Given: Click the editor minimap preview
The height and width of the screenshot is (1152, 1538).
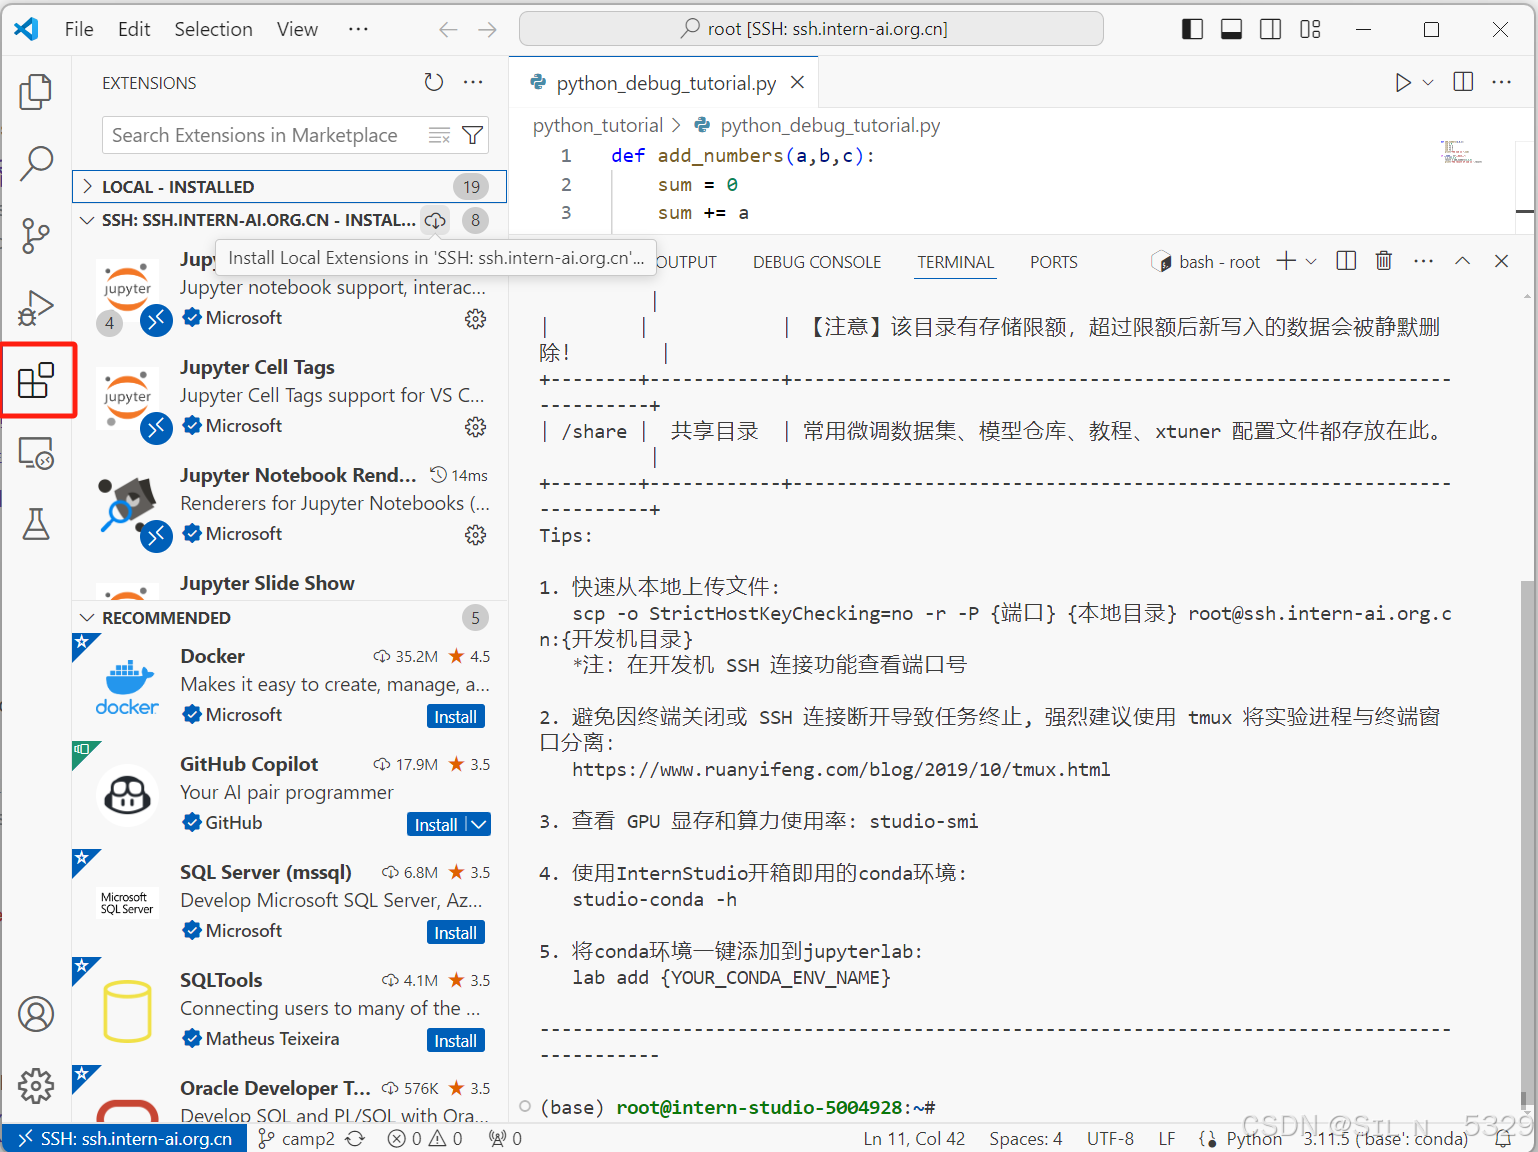Looking at the screenshot, I should tap(1461, 152).
